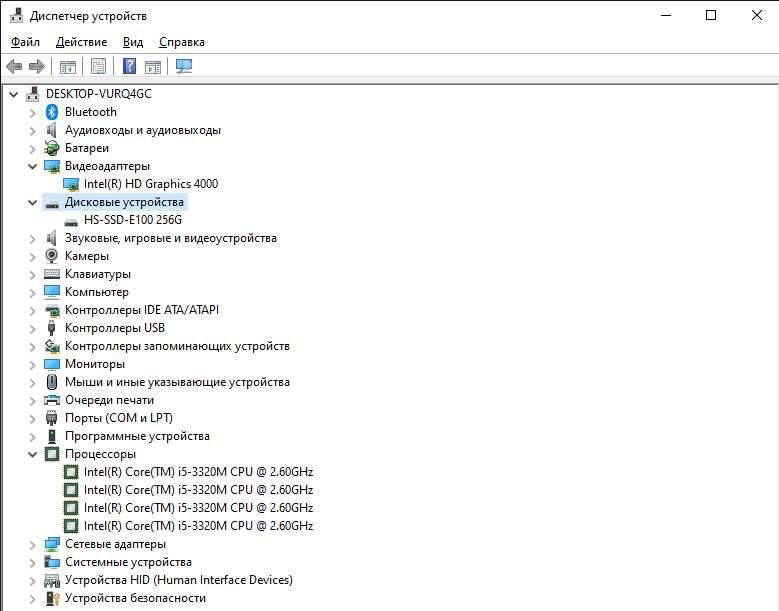This screenshot has width=779, height=611.
Task: Collapse the Процессоры category
Action: [33, 454]
